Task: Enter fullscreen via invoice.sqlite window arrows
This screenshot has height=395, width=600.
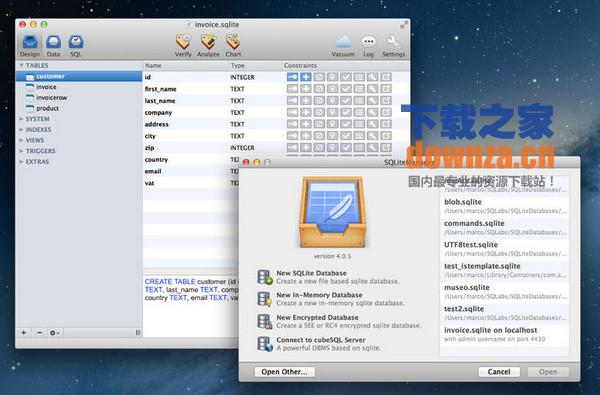Action: 404,25
